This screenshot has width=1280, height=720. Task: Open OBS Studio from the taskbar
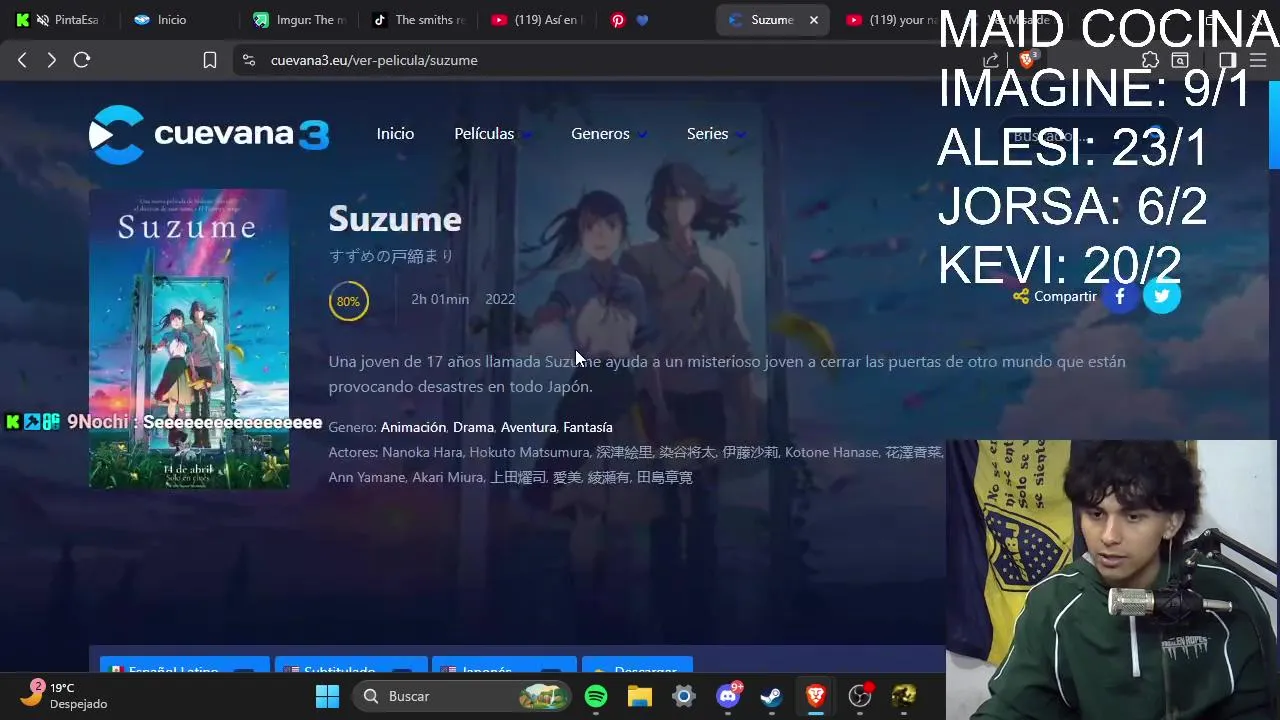tap(860, 696)
